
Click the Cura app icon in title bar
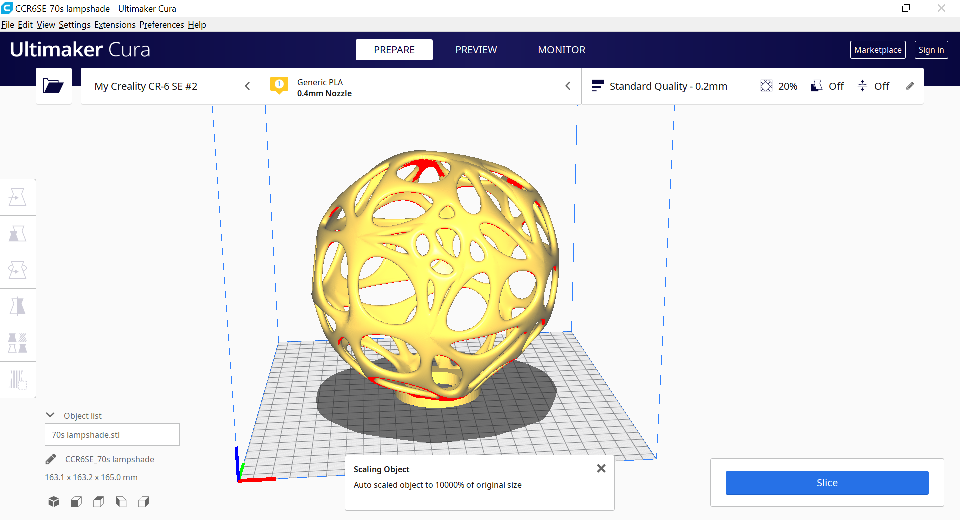click(x=7, y=8)
